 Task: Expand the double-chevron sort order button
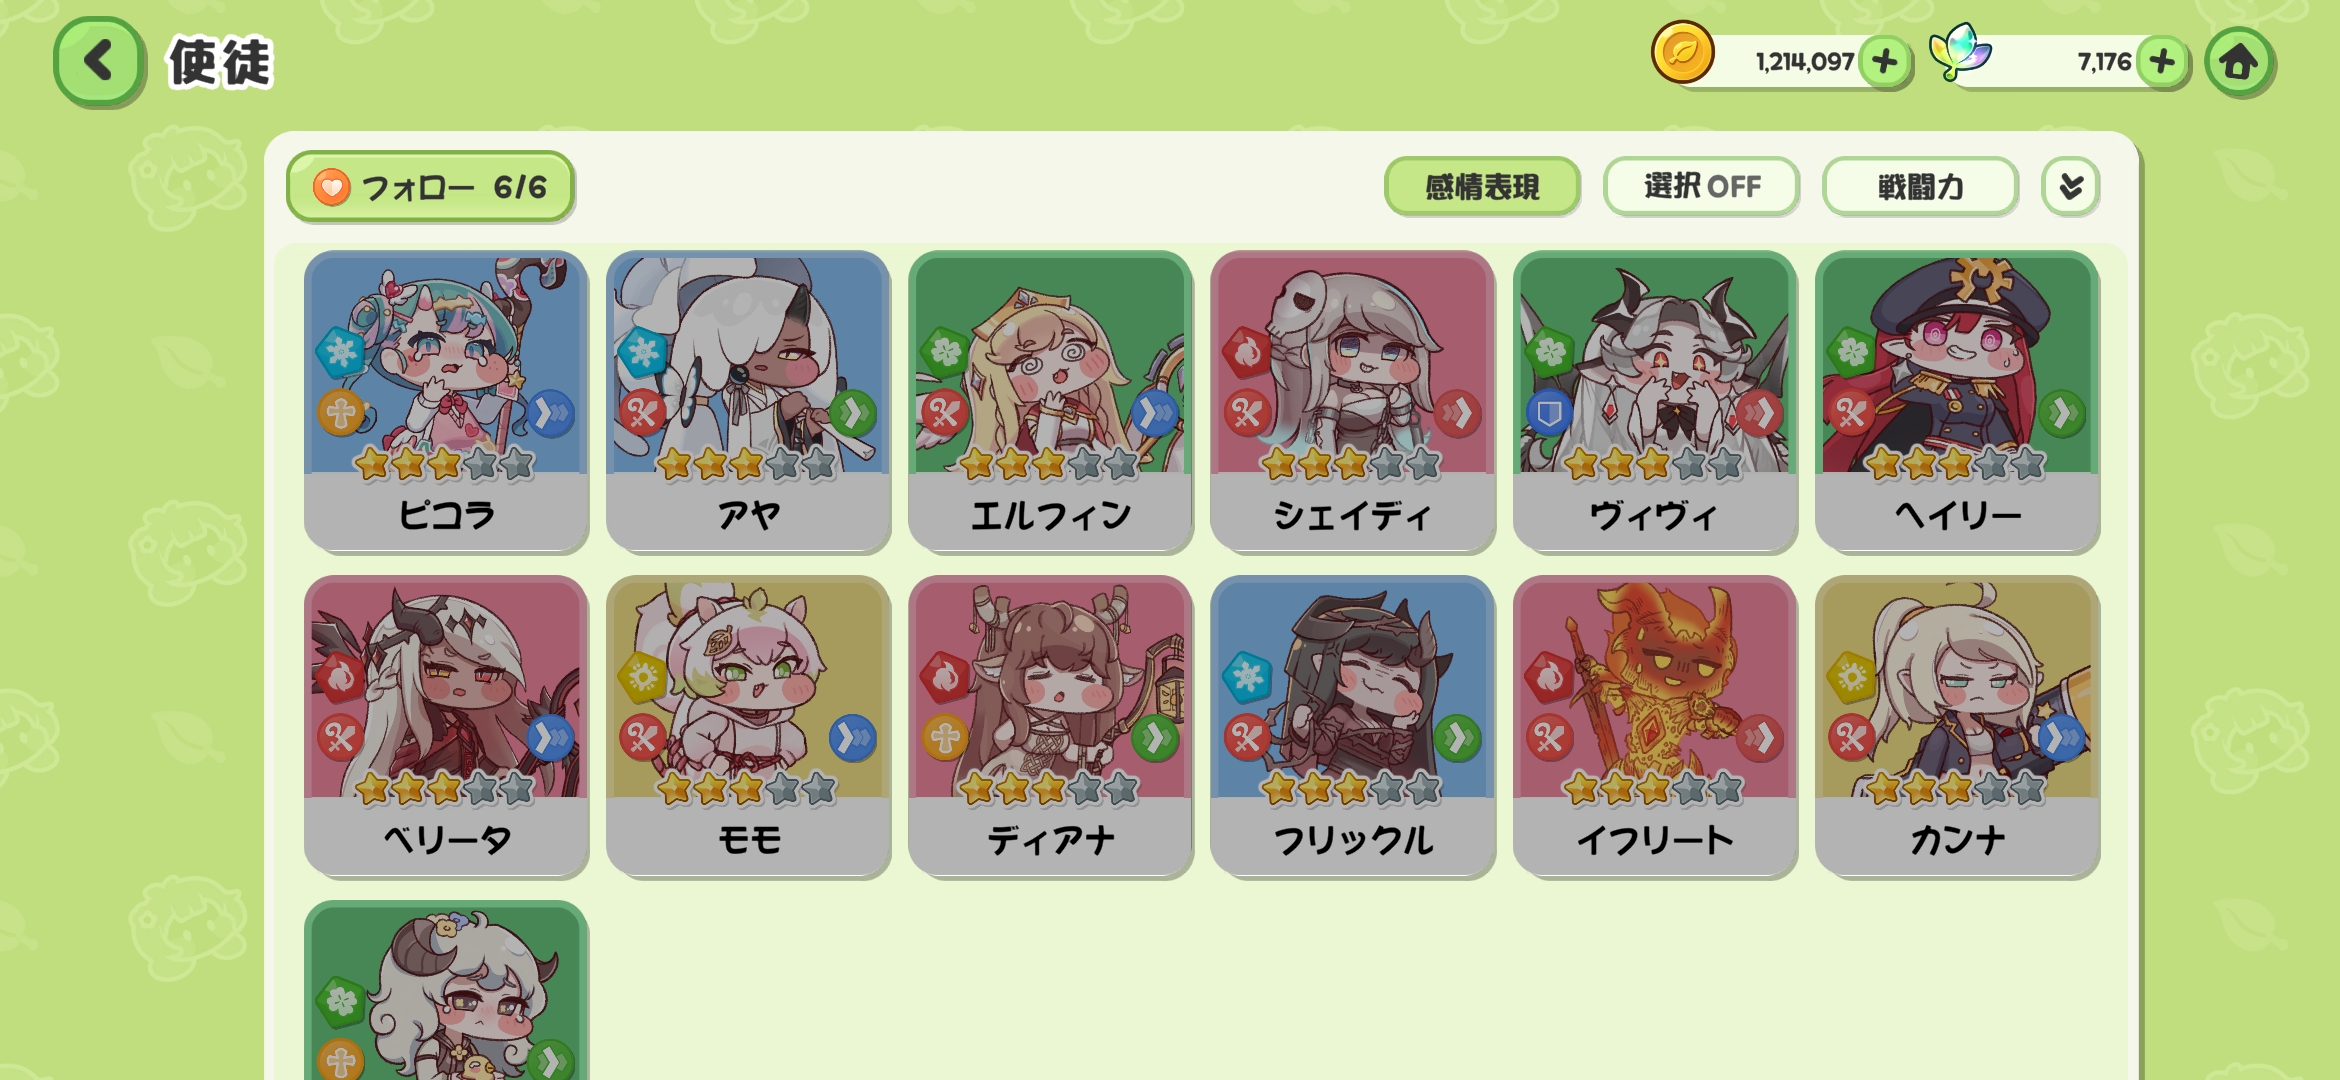pos(2071,186)
